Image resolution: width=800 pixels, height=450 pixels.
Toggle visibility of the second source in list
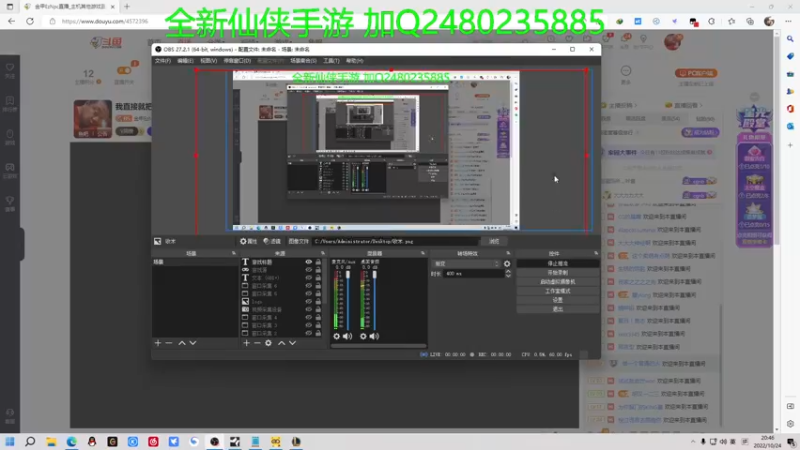(309, 270)
